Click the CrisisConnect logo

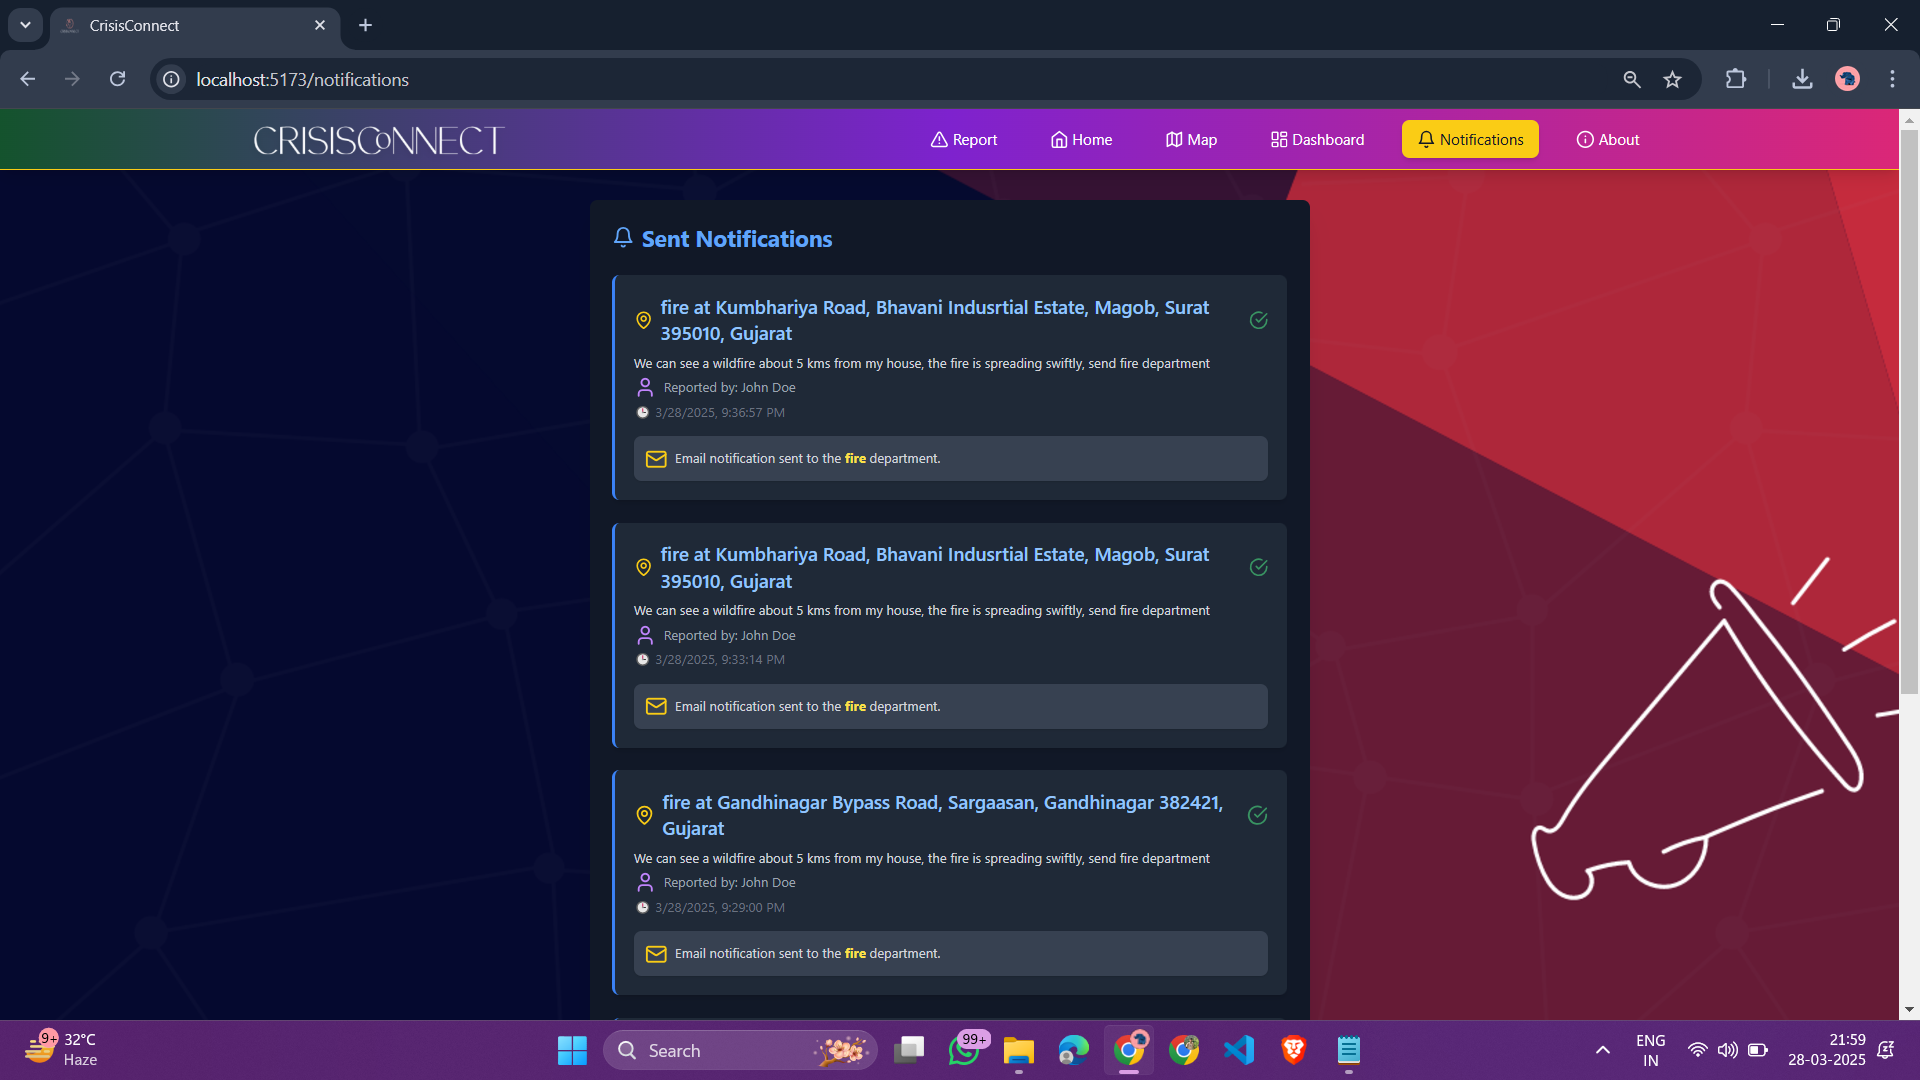pyautogui.click(x=379, y=140)
